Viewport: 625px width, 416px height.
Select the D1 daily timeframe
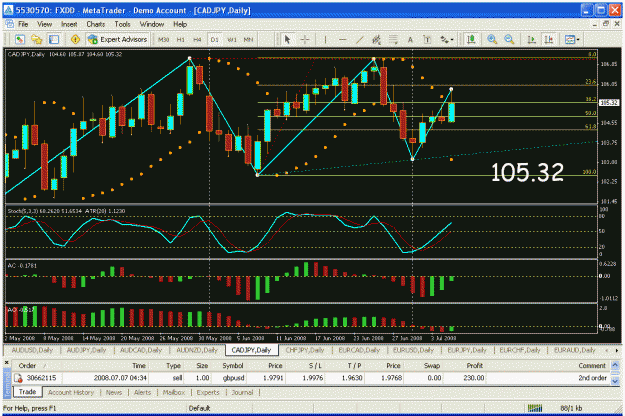coord(214,40)
